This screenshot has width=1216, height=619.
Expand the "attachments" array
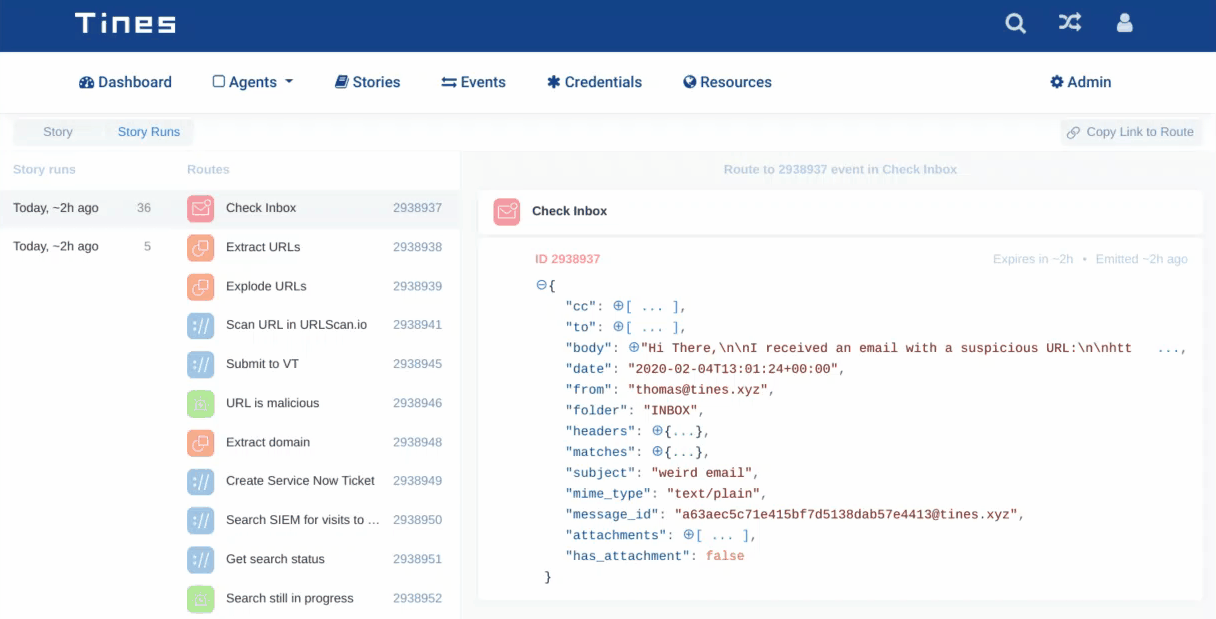tap(688, 535)
